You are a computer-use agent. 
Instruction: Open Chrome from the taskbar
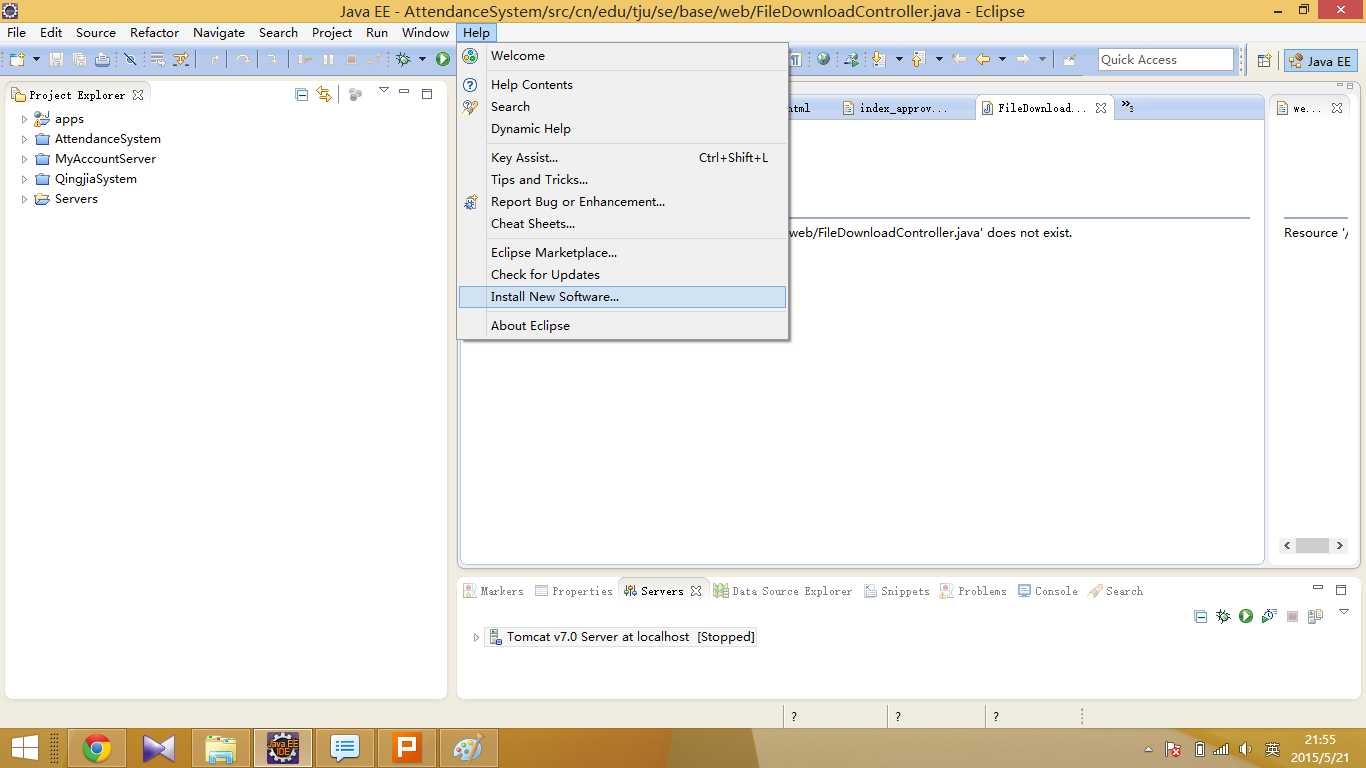point(97,748)
